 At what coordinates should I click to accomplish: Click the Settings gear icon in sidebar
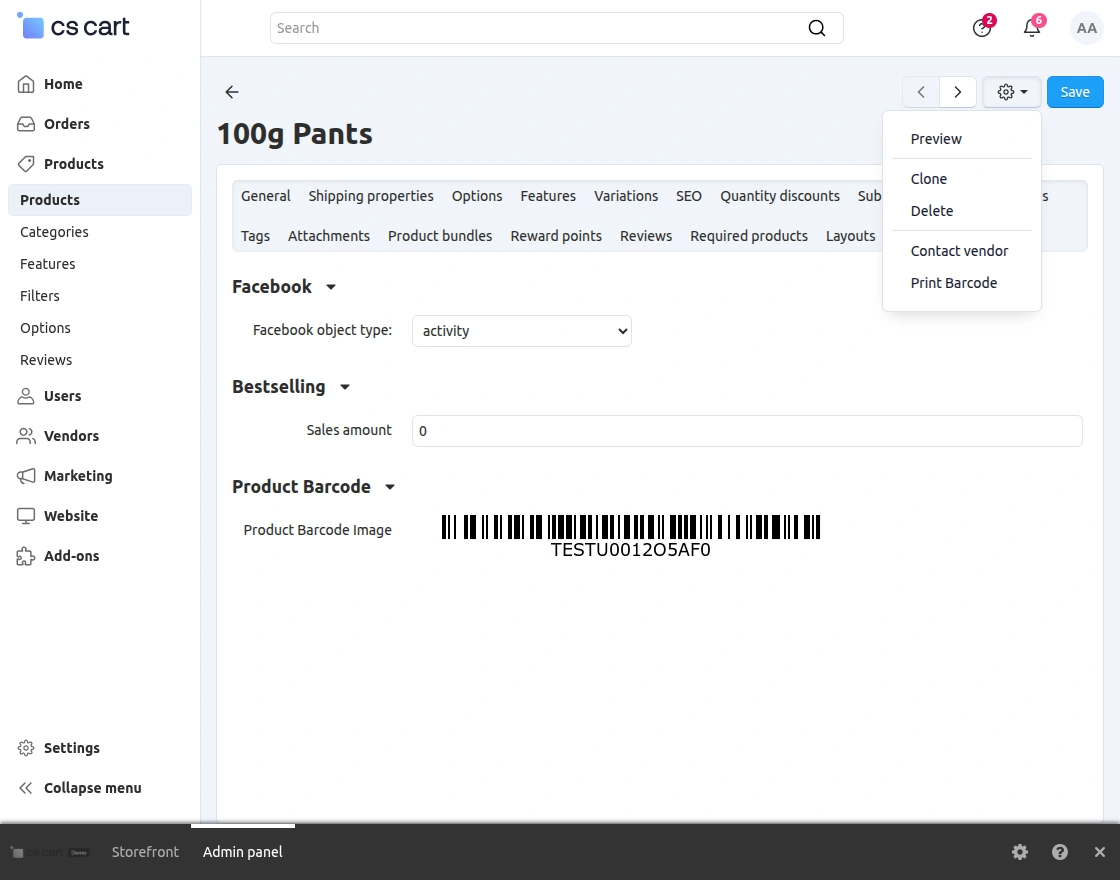click(26, 749)
